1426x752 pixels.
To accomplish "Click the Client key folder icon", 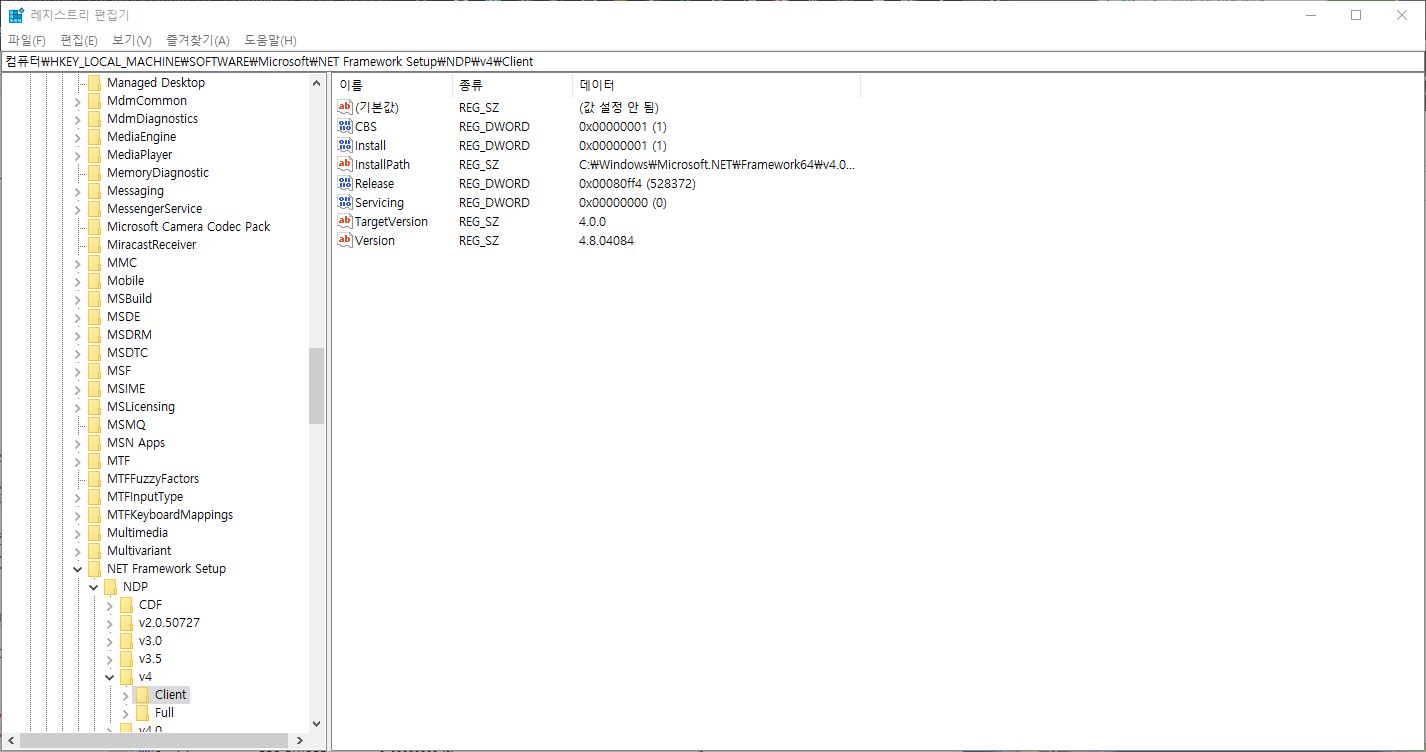I will 143,694.
